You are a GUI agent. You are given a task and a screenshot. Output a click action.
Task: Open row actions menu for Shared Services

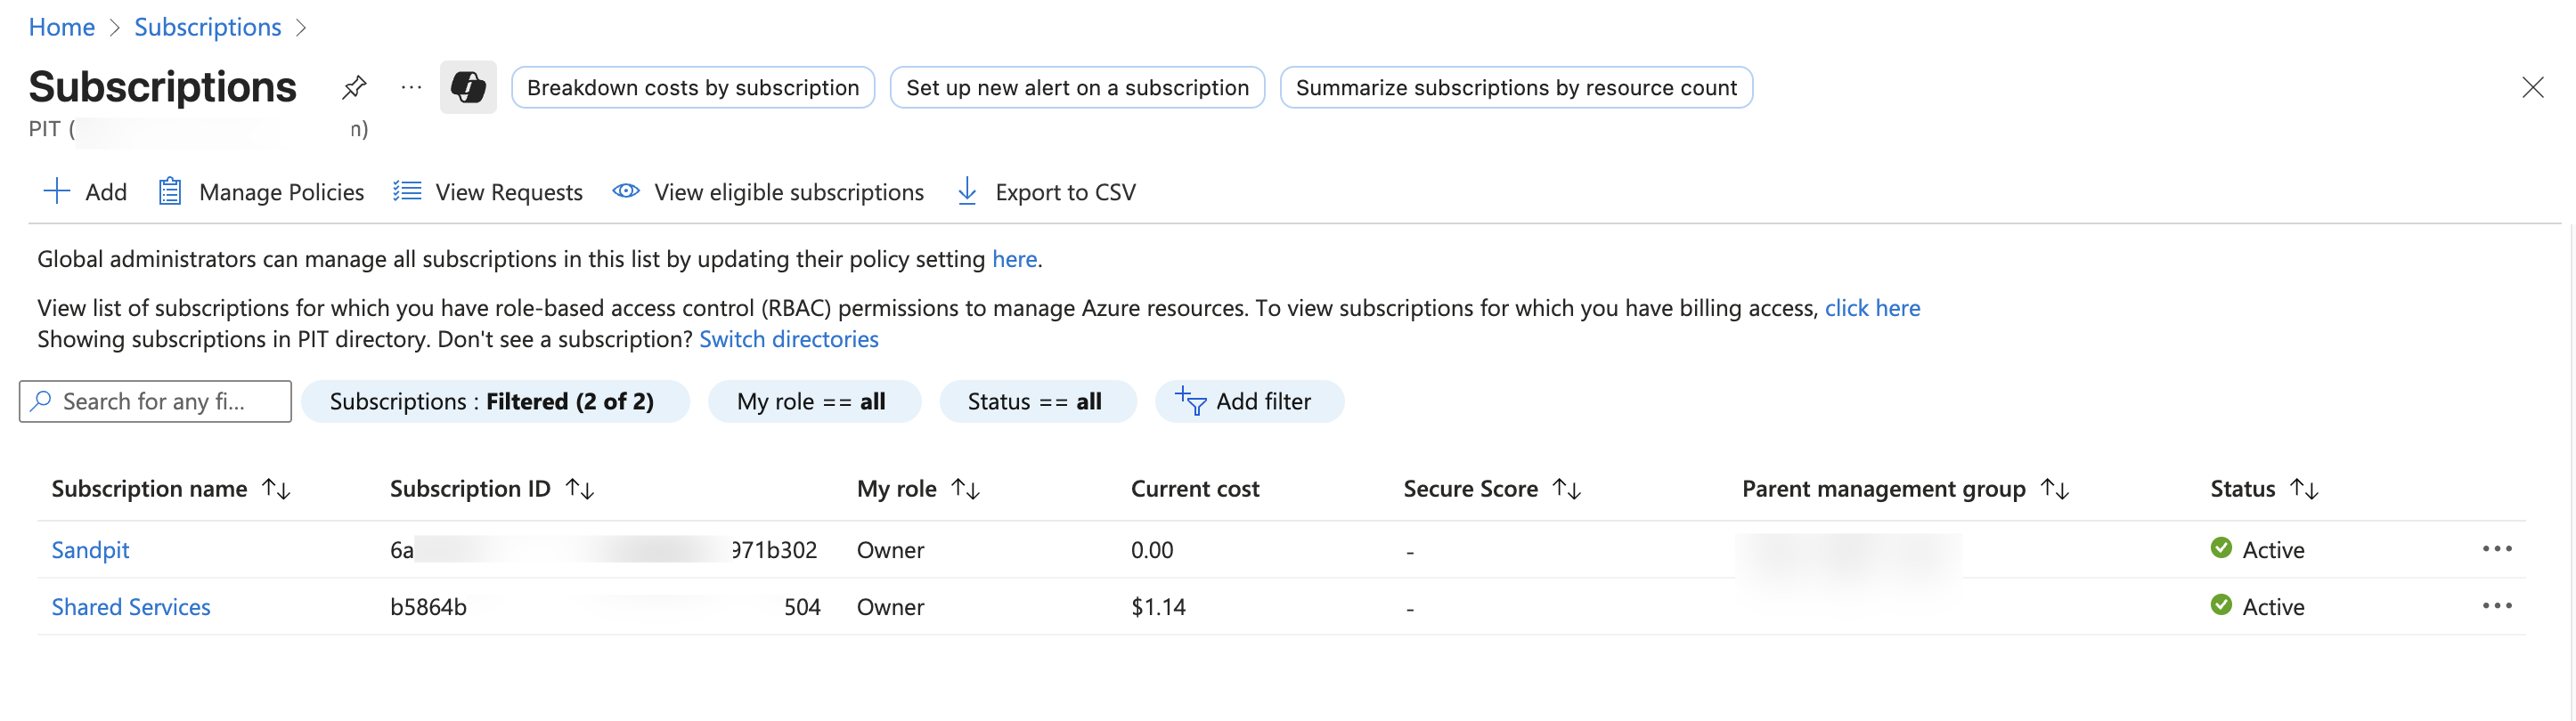click(2497, 606)
